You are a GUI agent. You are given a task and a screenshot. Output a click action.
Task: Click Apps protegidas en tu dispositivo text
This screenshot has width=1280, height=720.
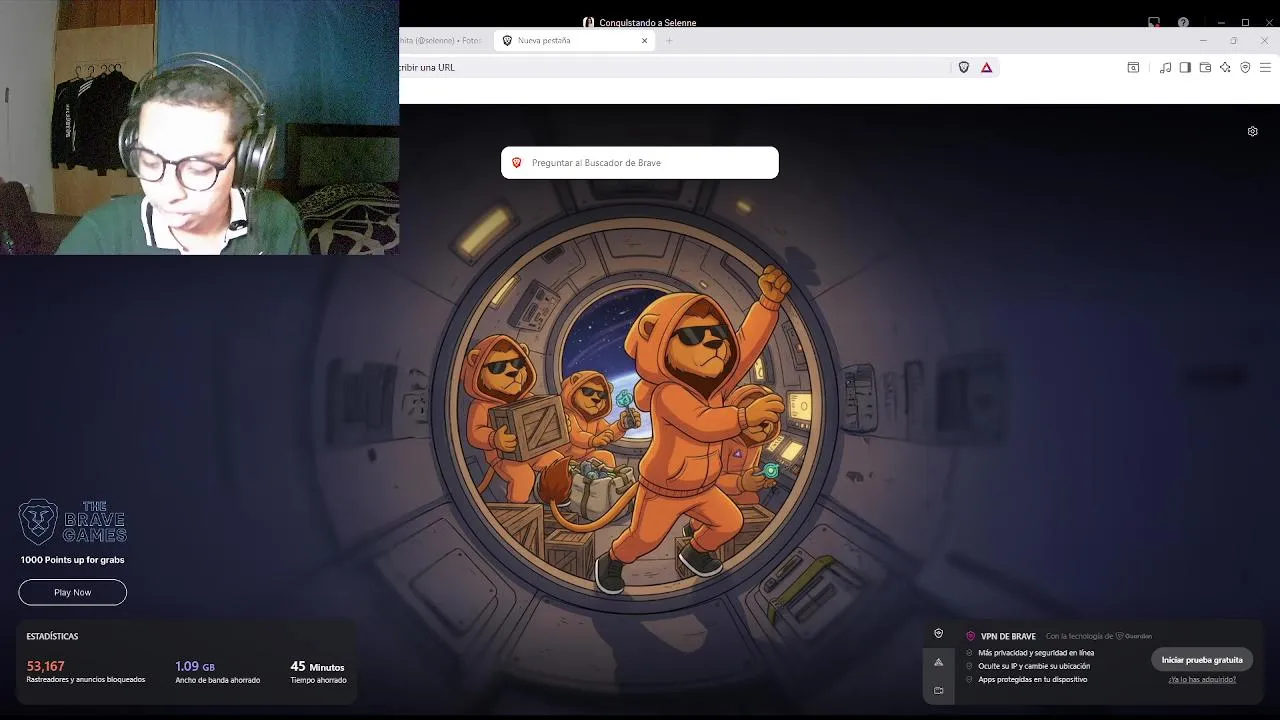click(1032, 680)
